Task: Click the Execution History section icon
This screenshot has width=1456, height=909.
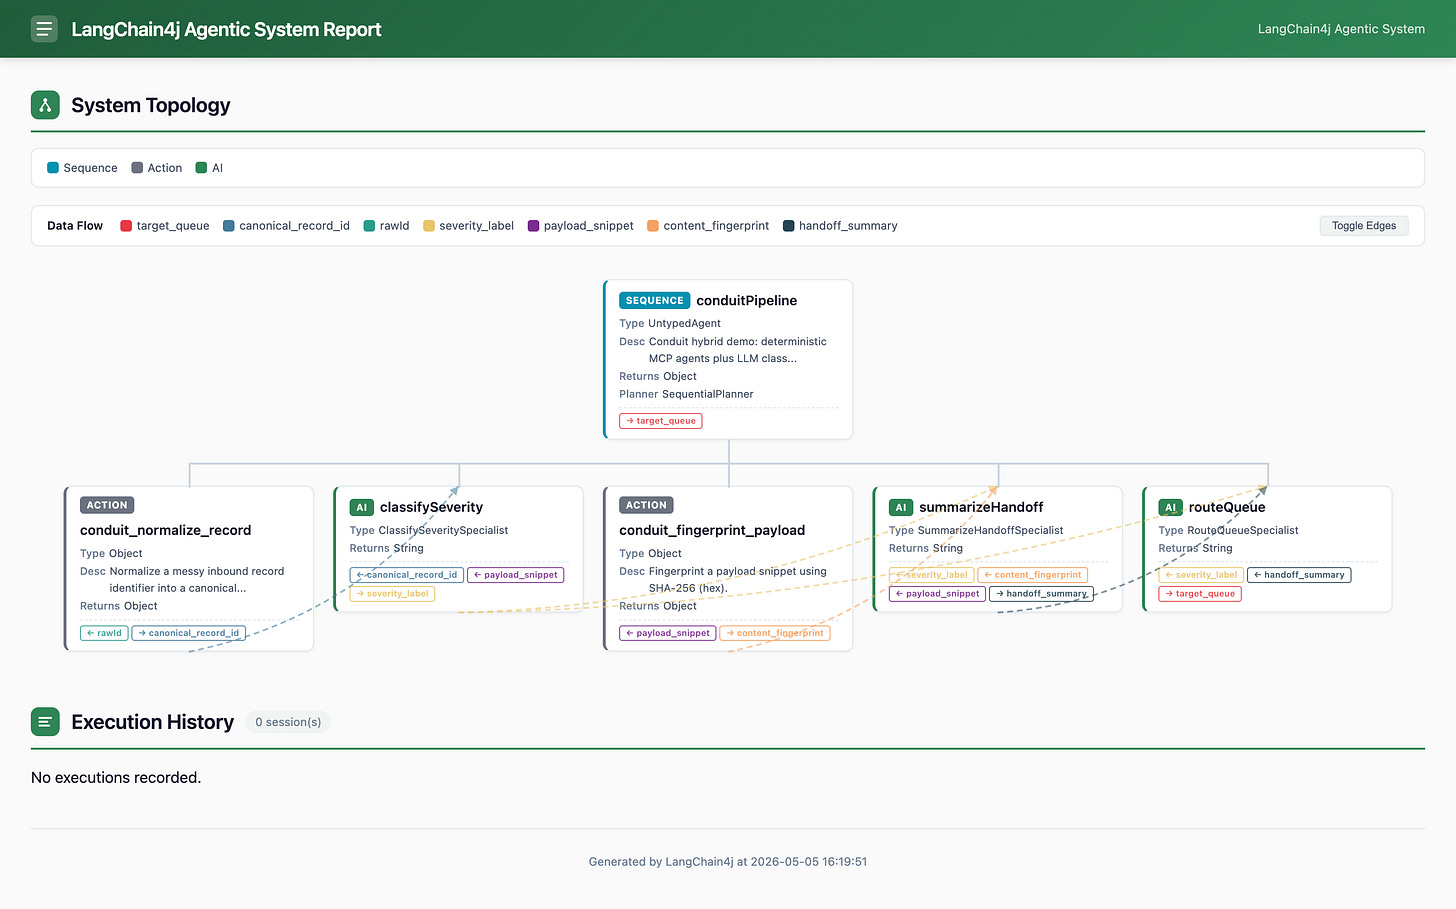Action: (x=45, y=722)
